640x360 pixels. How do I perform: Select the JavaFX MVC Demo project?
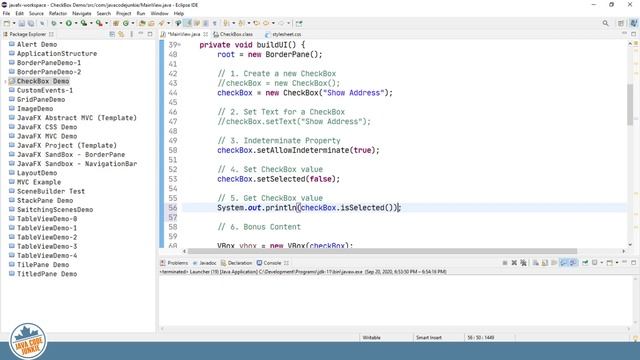pyautogui.click(x=47, y=136)
